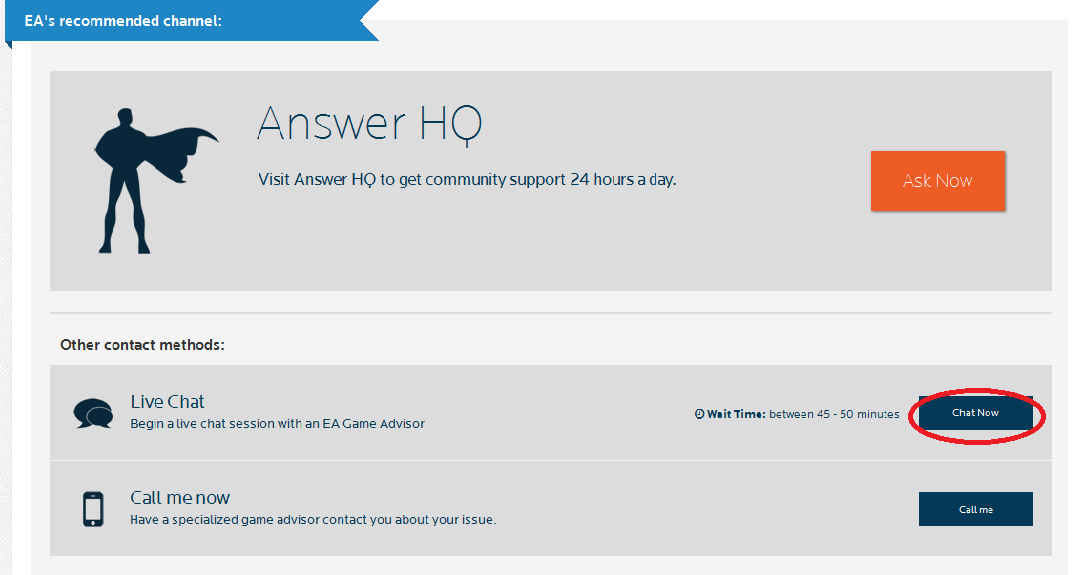Click the EA's recommended channel banner
The width and height of the screenshot is (1079, 575).
(191, 21)
